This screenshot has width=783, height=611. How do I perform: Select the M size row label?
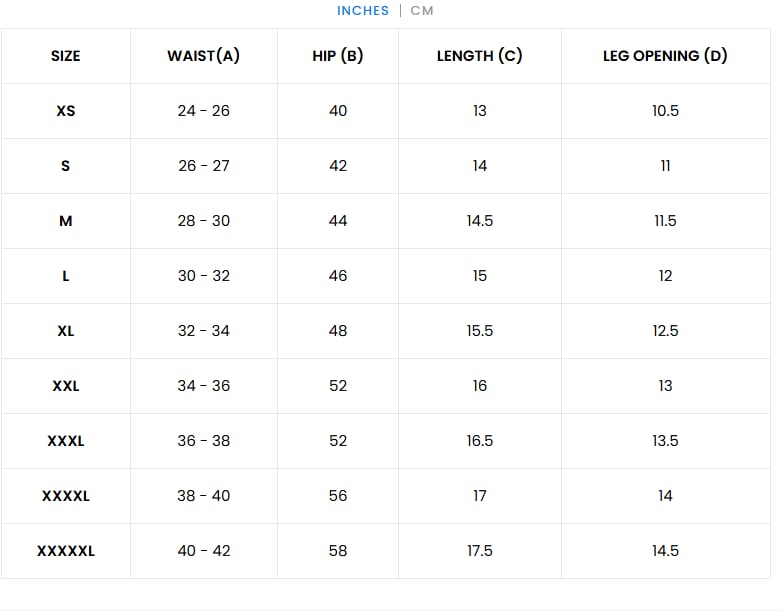tap(65, 221)
